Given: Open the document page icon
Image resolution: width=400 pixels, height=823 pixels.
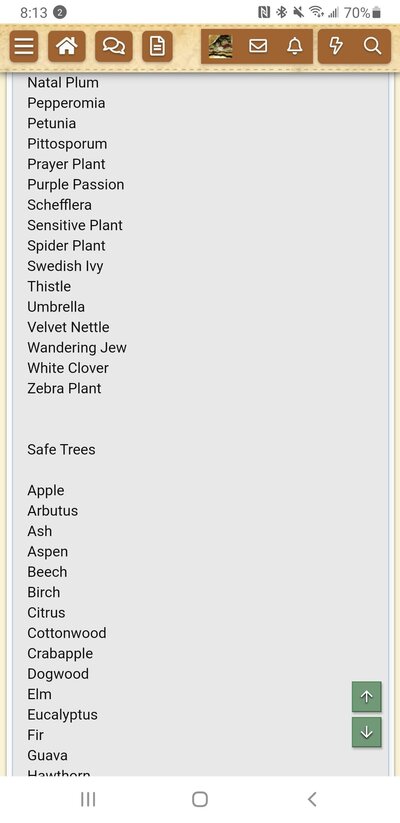Looking at the screenshot, I should pyautogui.click(x=157, y=46).
